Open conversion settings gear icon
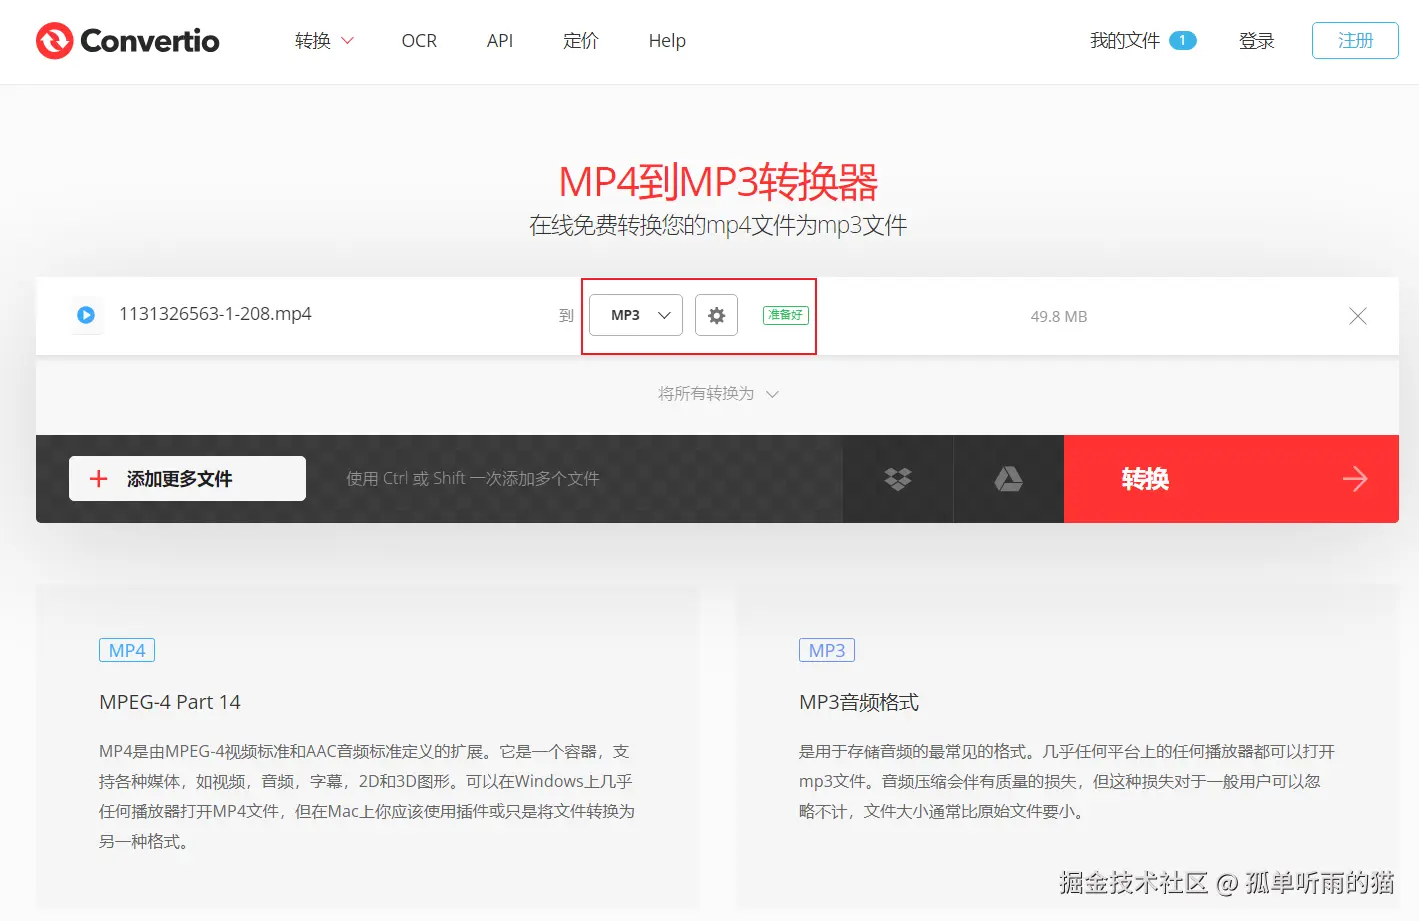The image size is (1419, 921). click(x=716, y=315)
